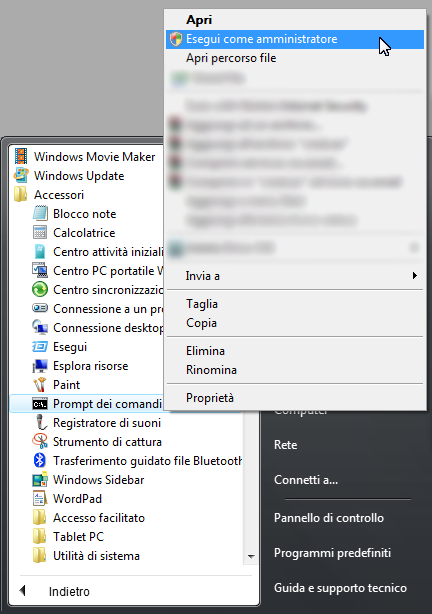Image resolution: width=432 pixels, height=614 pixels.
Task: Open the Invia a submenu arrow
Action: [414, 276]
